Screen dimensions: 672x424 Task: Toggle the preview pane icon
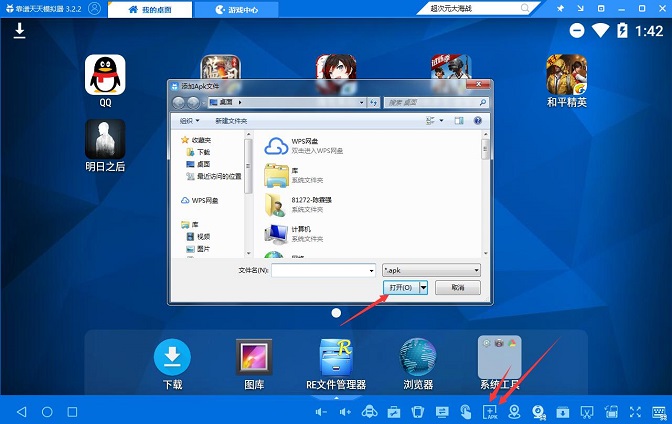tap(459, 121)
